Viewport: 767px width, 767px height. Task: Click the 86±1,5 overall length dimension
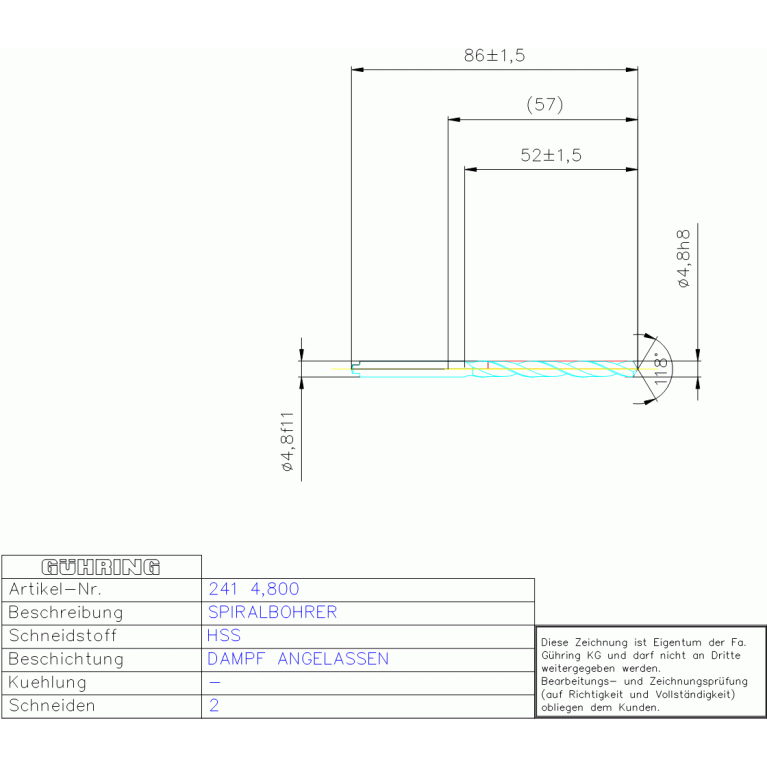click(x=494, y=56)
